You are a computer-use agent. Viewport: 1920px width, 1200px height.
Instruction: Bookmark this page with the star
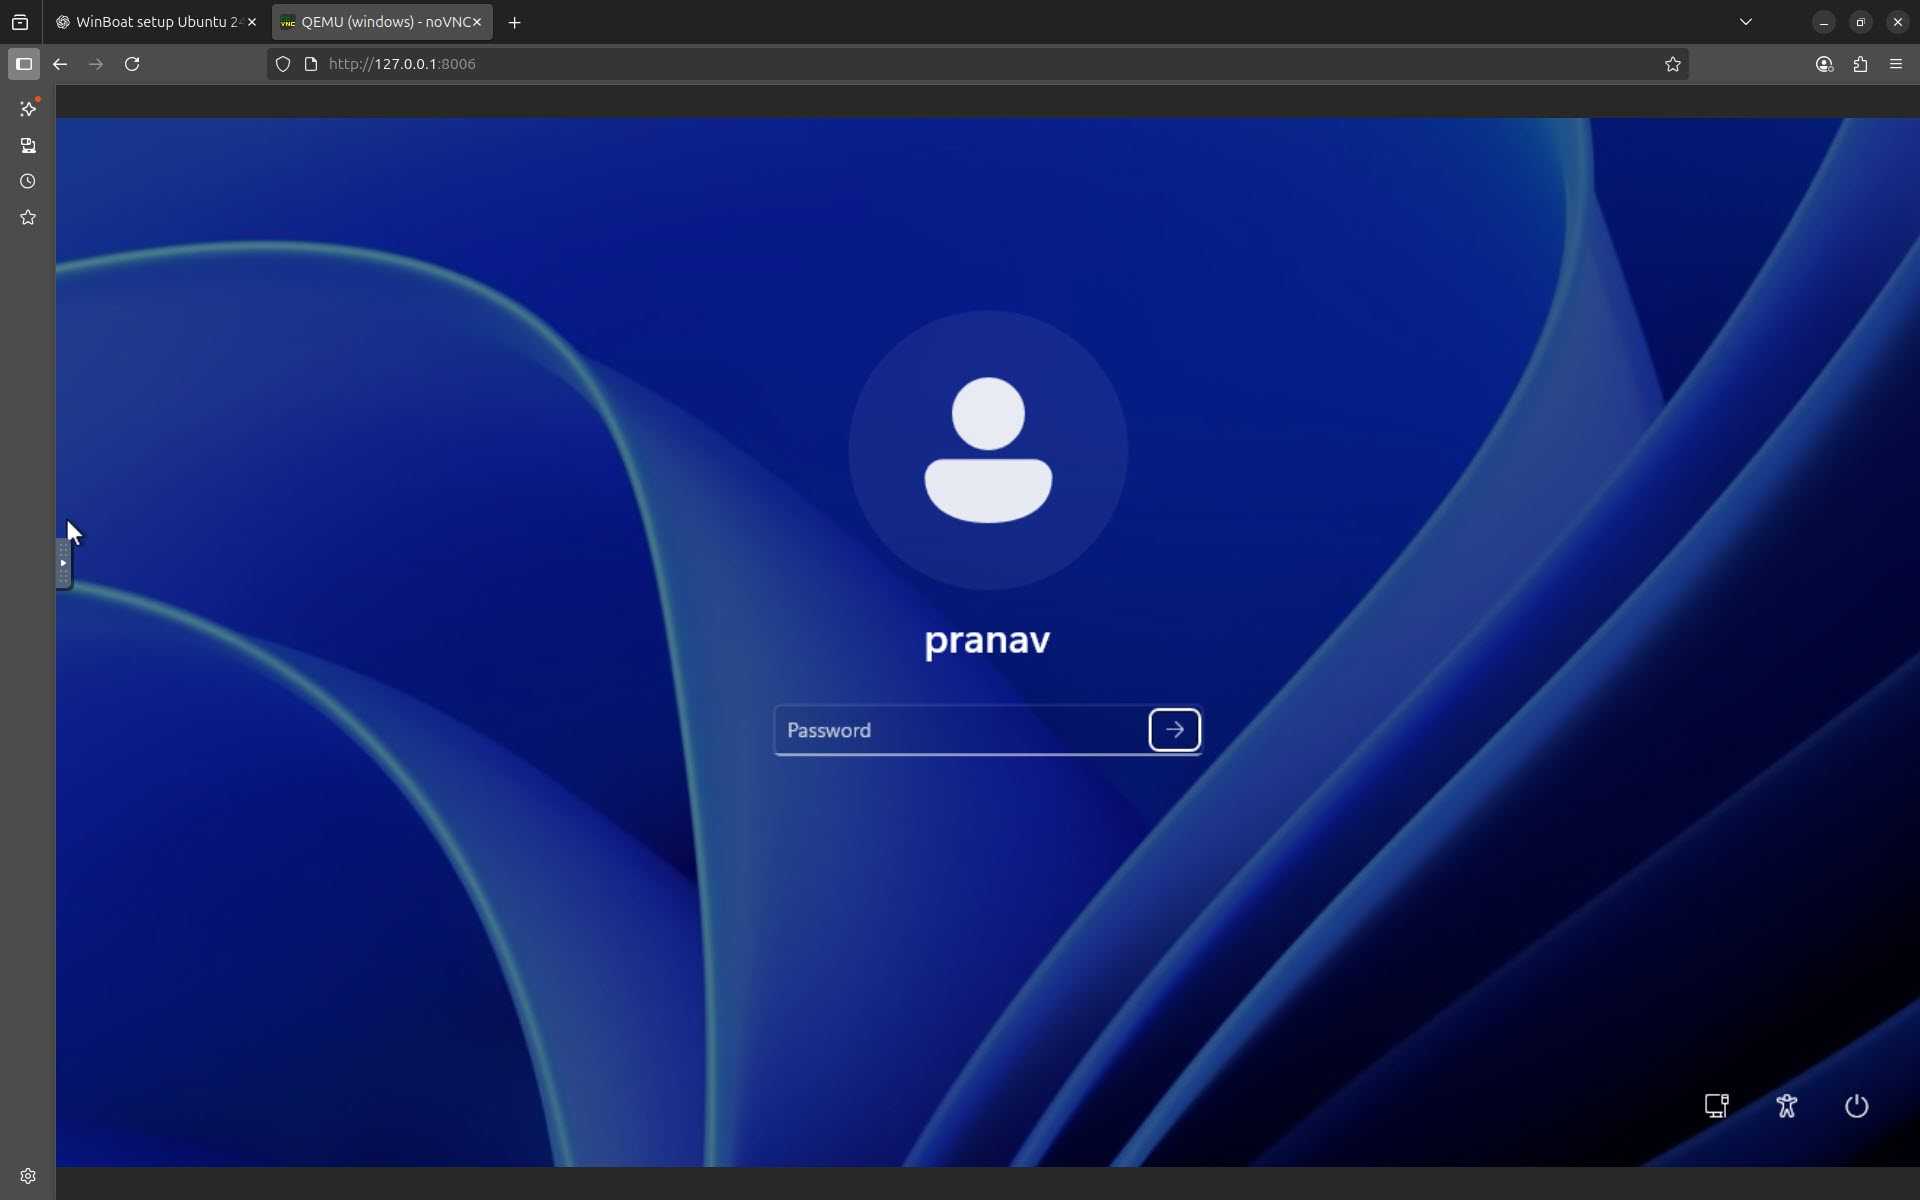[x=1672, y=64]
